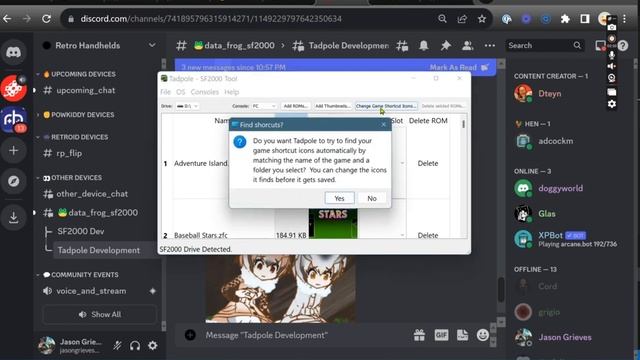The width and height of the screenshot is (640, 360).
Task: Share this page icon in address bar
Action: 462,19
